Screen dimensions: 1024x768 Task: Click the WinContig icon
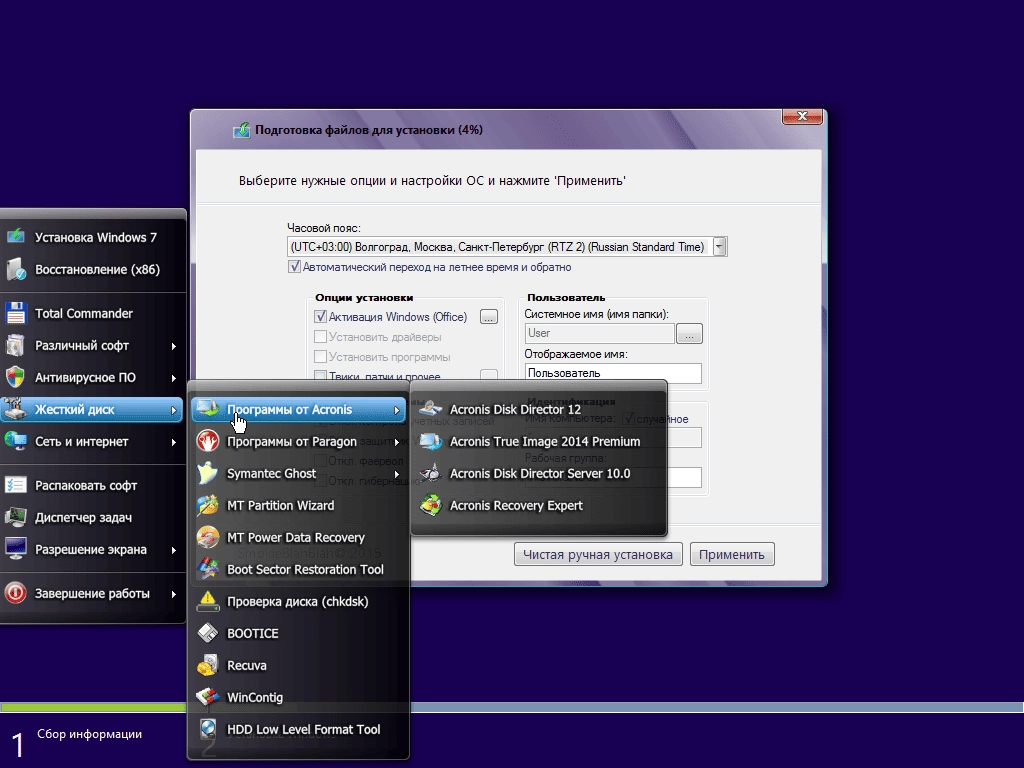(208, 697)
